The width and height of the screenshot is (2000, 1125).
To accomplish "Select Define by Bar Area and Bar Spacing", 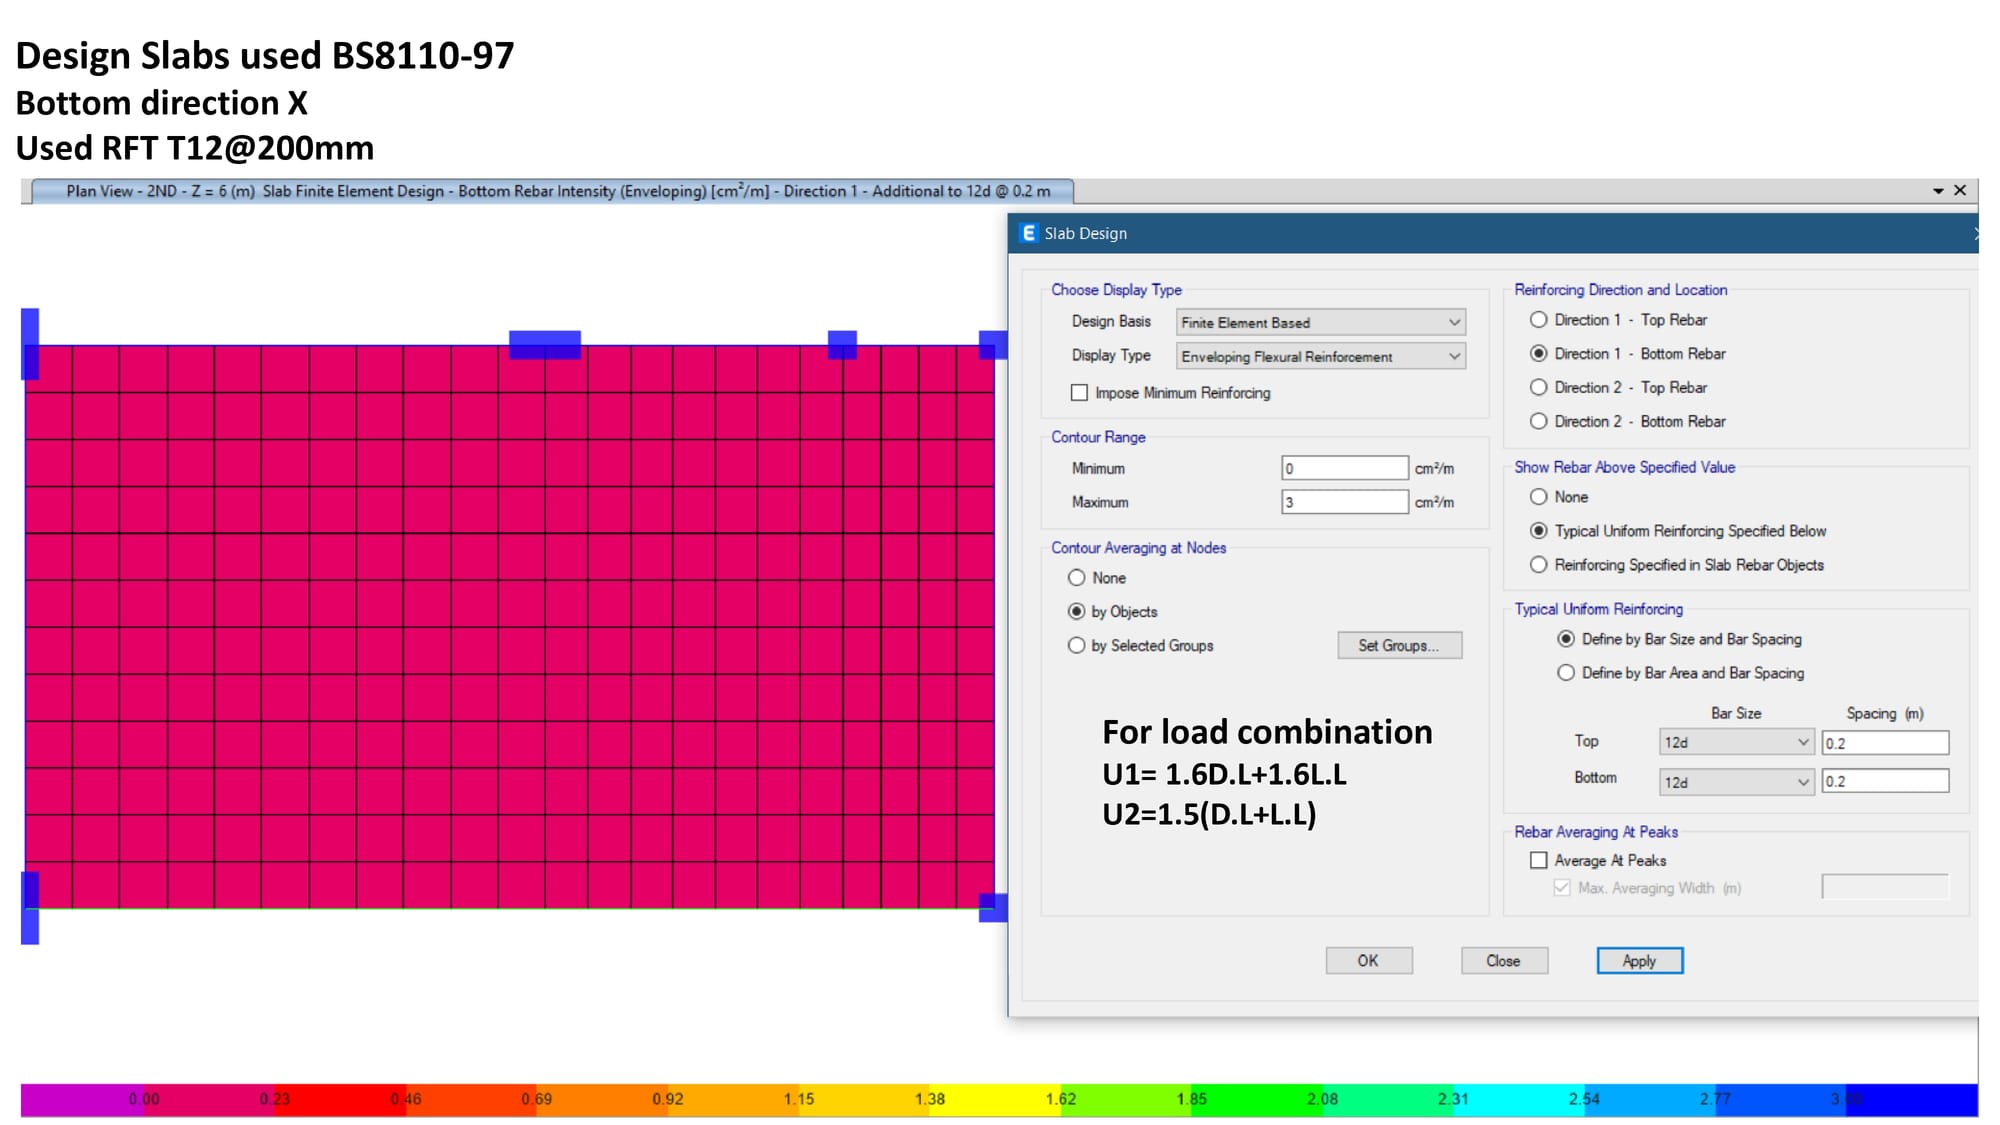I will pos(1566,673).
